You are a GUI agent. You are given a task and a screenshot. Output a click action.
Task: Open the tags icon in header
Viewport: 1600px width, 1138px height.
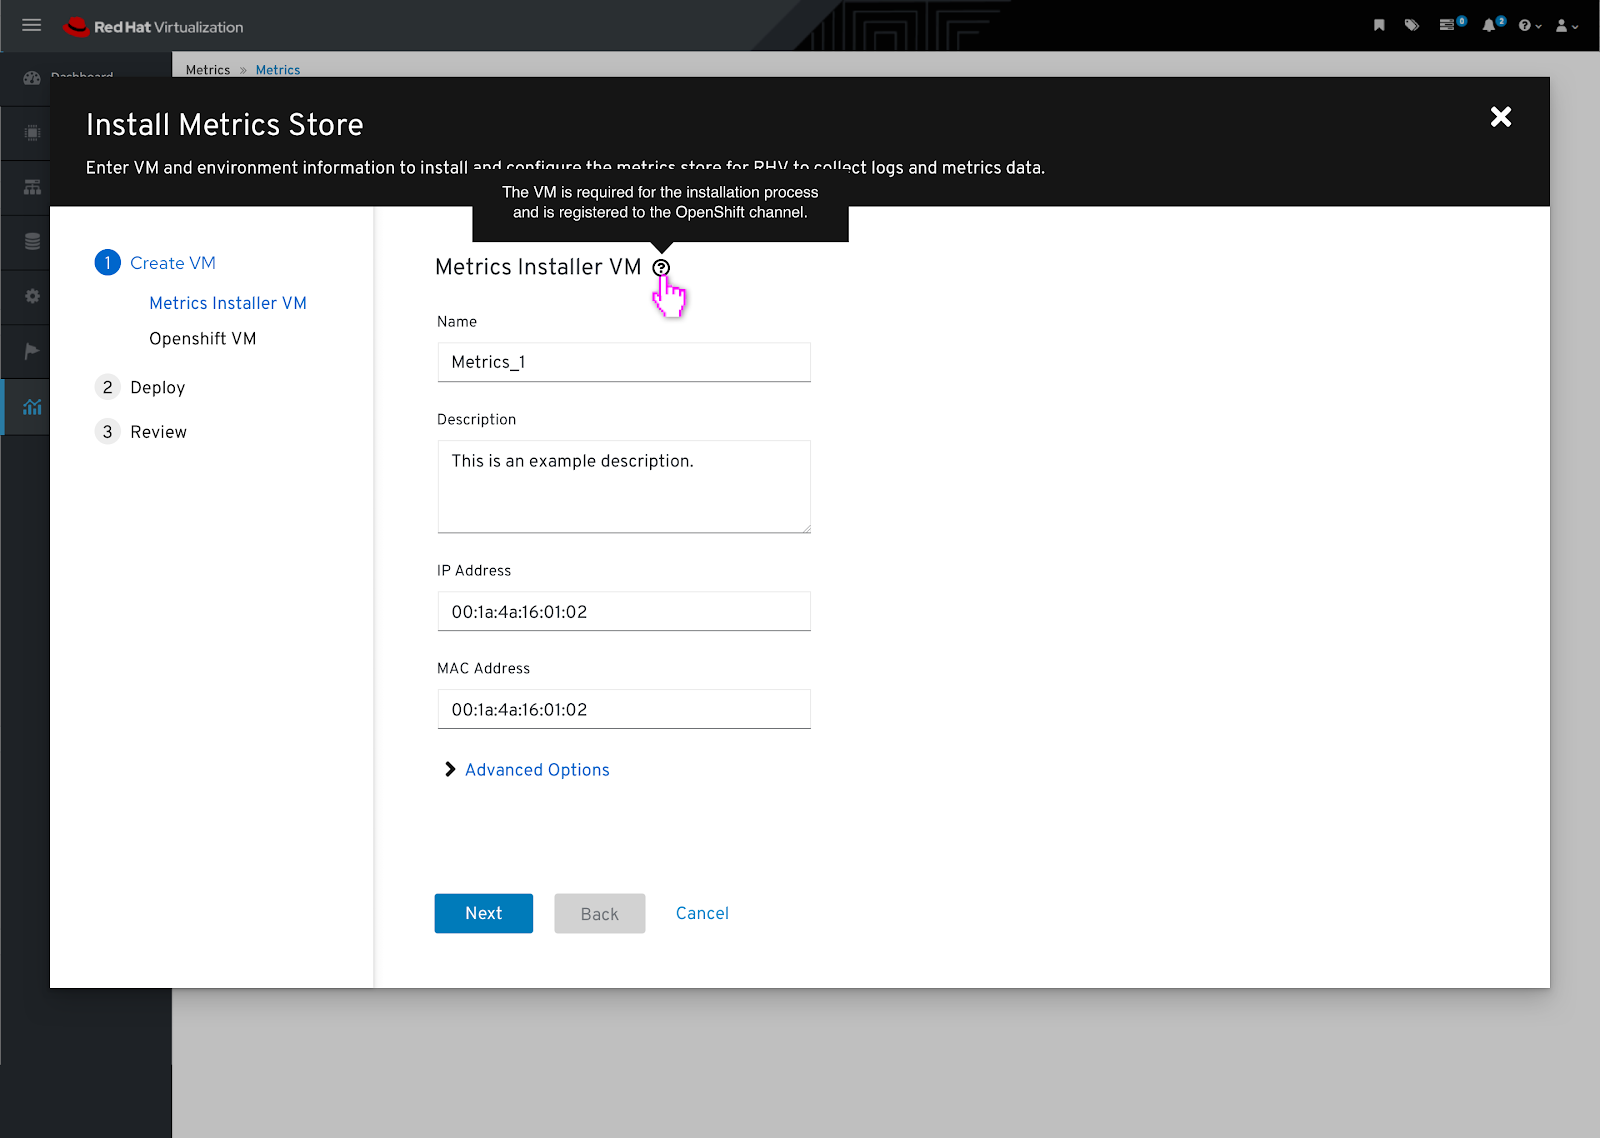[1412, 25]
